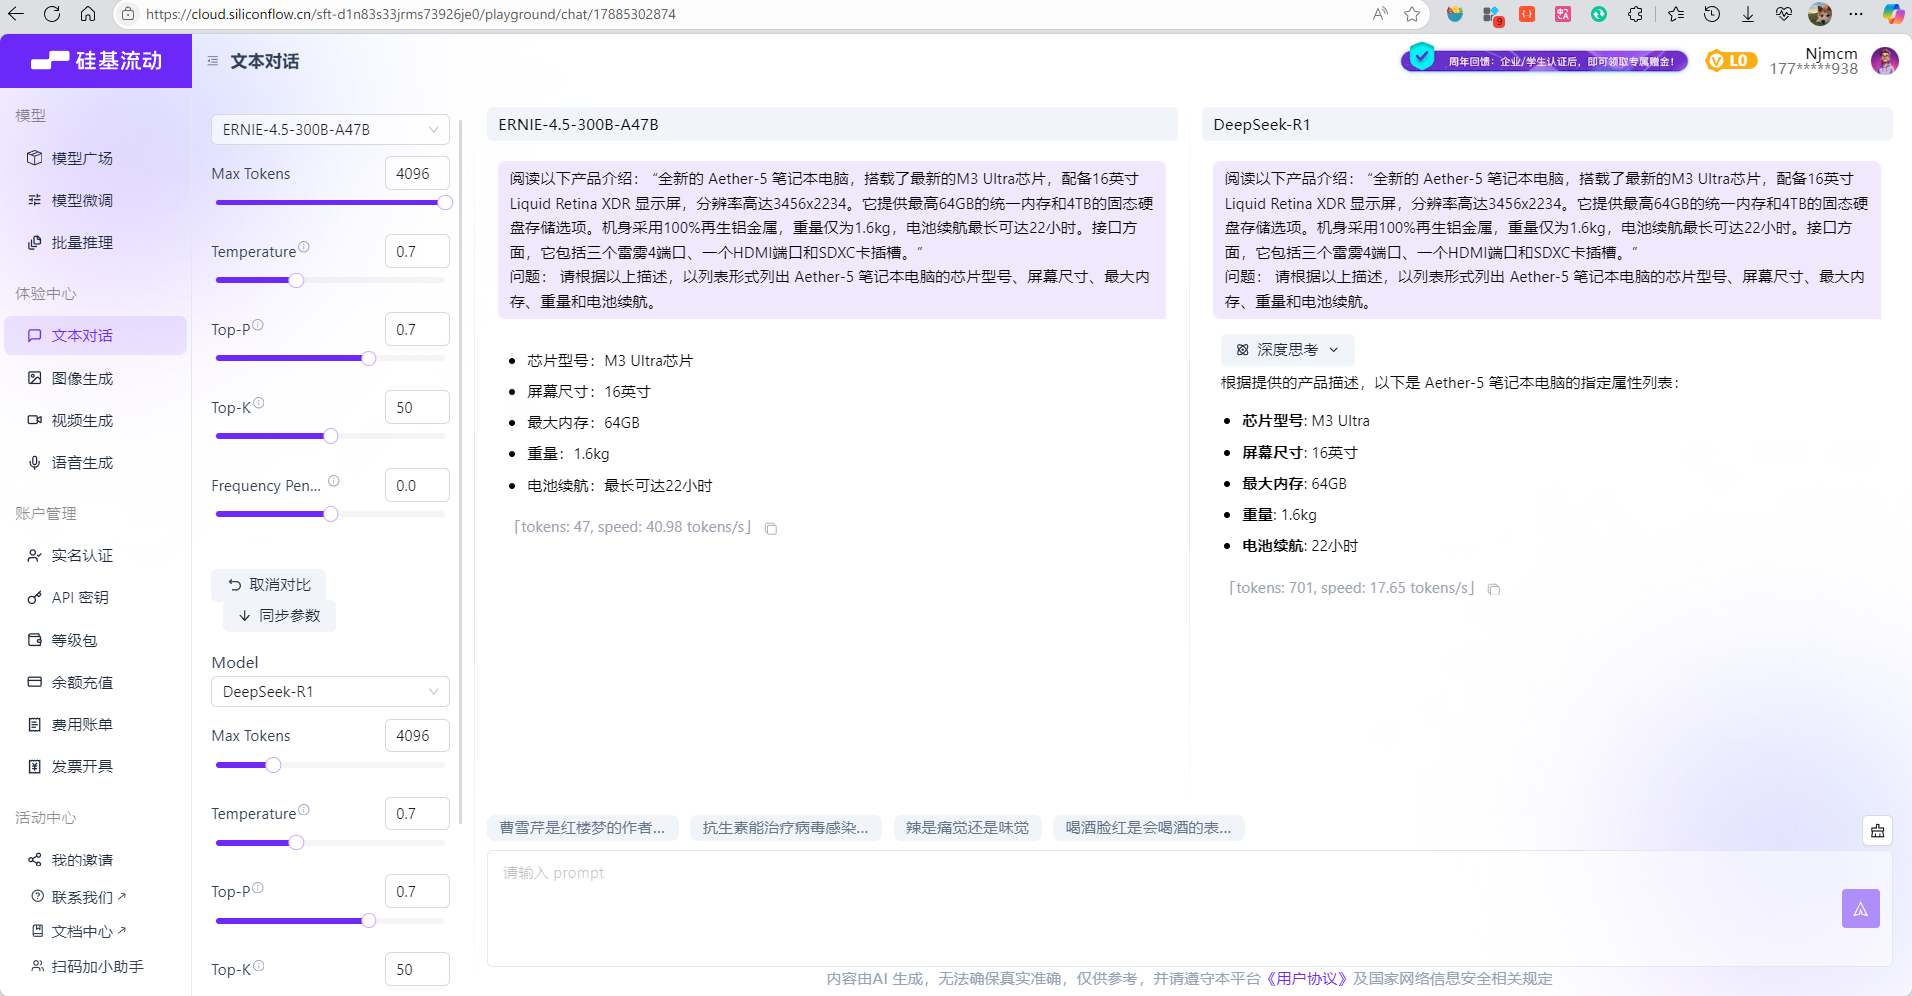Click the parameter panel scrollbar

click(460, 470)
